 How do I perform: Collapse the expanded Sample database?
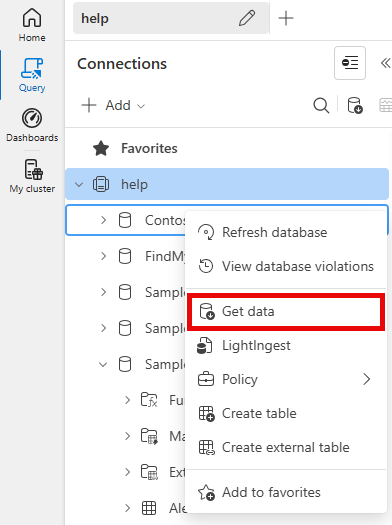(103, 364)
